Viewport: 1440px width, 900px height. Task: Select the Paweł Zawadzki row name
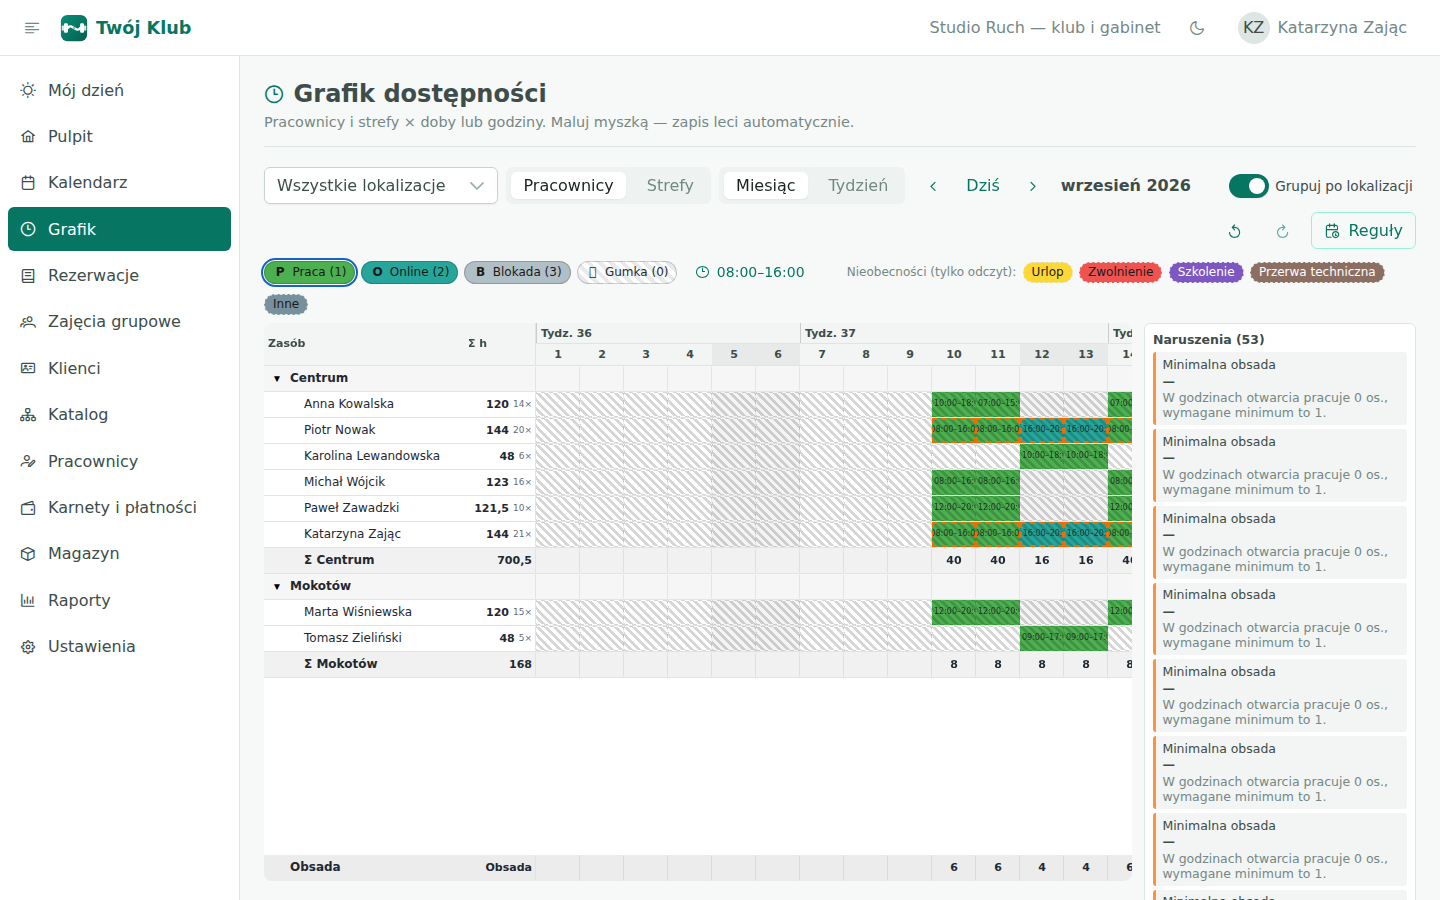(x=352, y=508)
